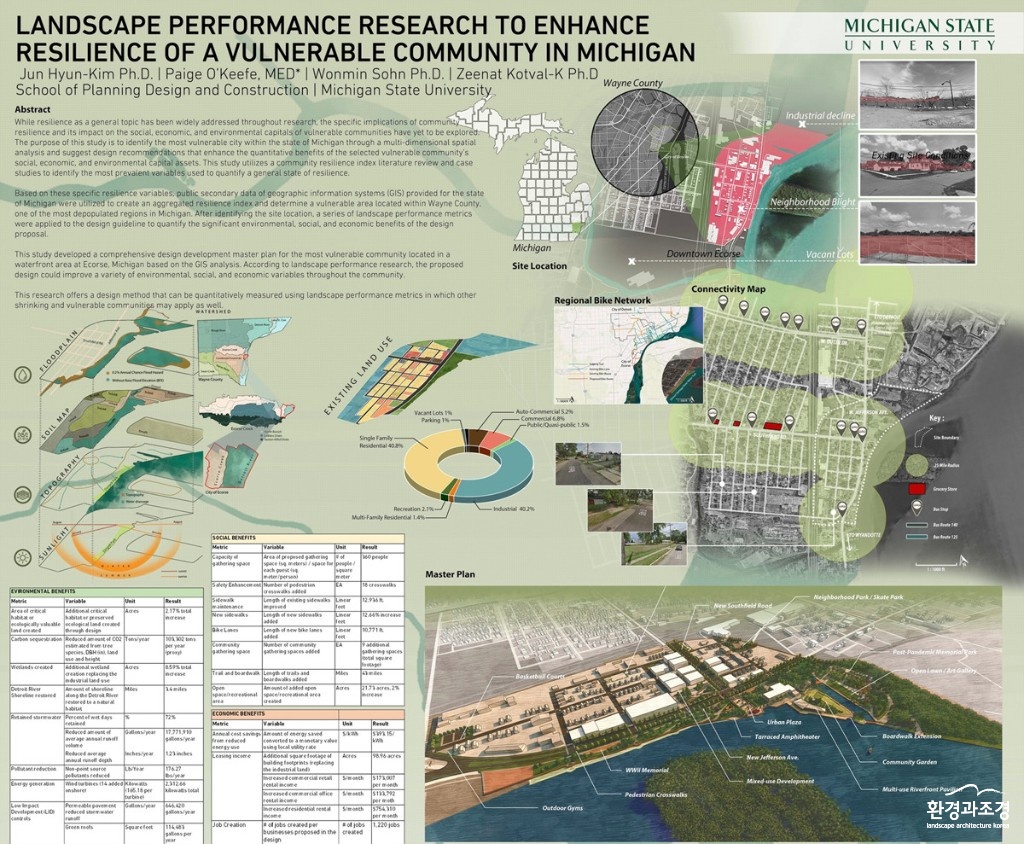Click the 'Outdoor Gyms' label
1024x844 pixels.
click(x=562, y=808)
